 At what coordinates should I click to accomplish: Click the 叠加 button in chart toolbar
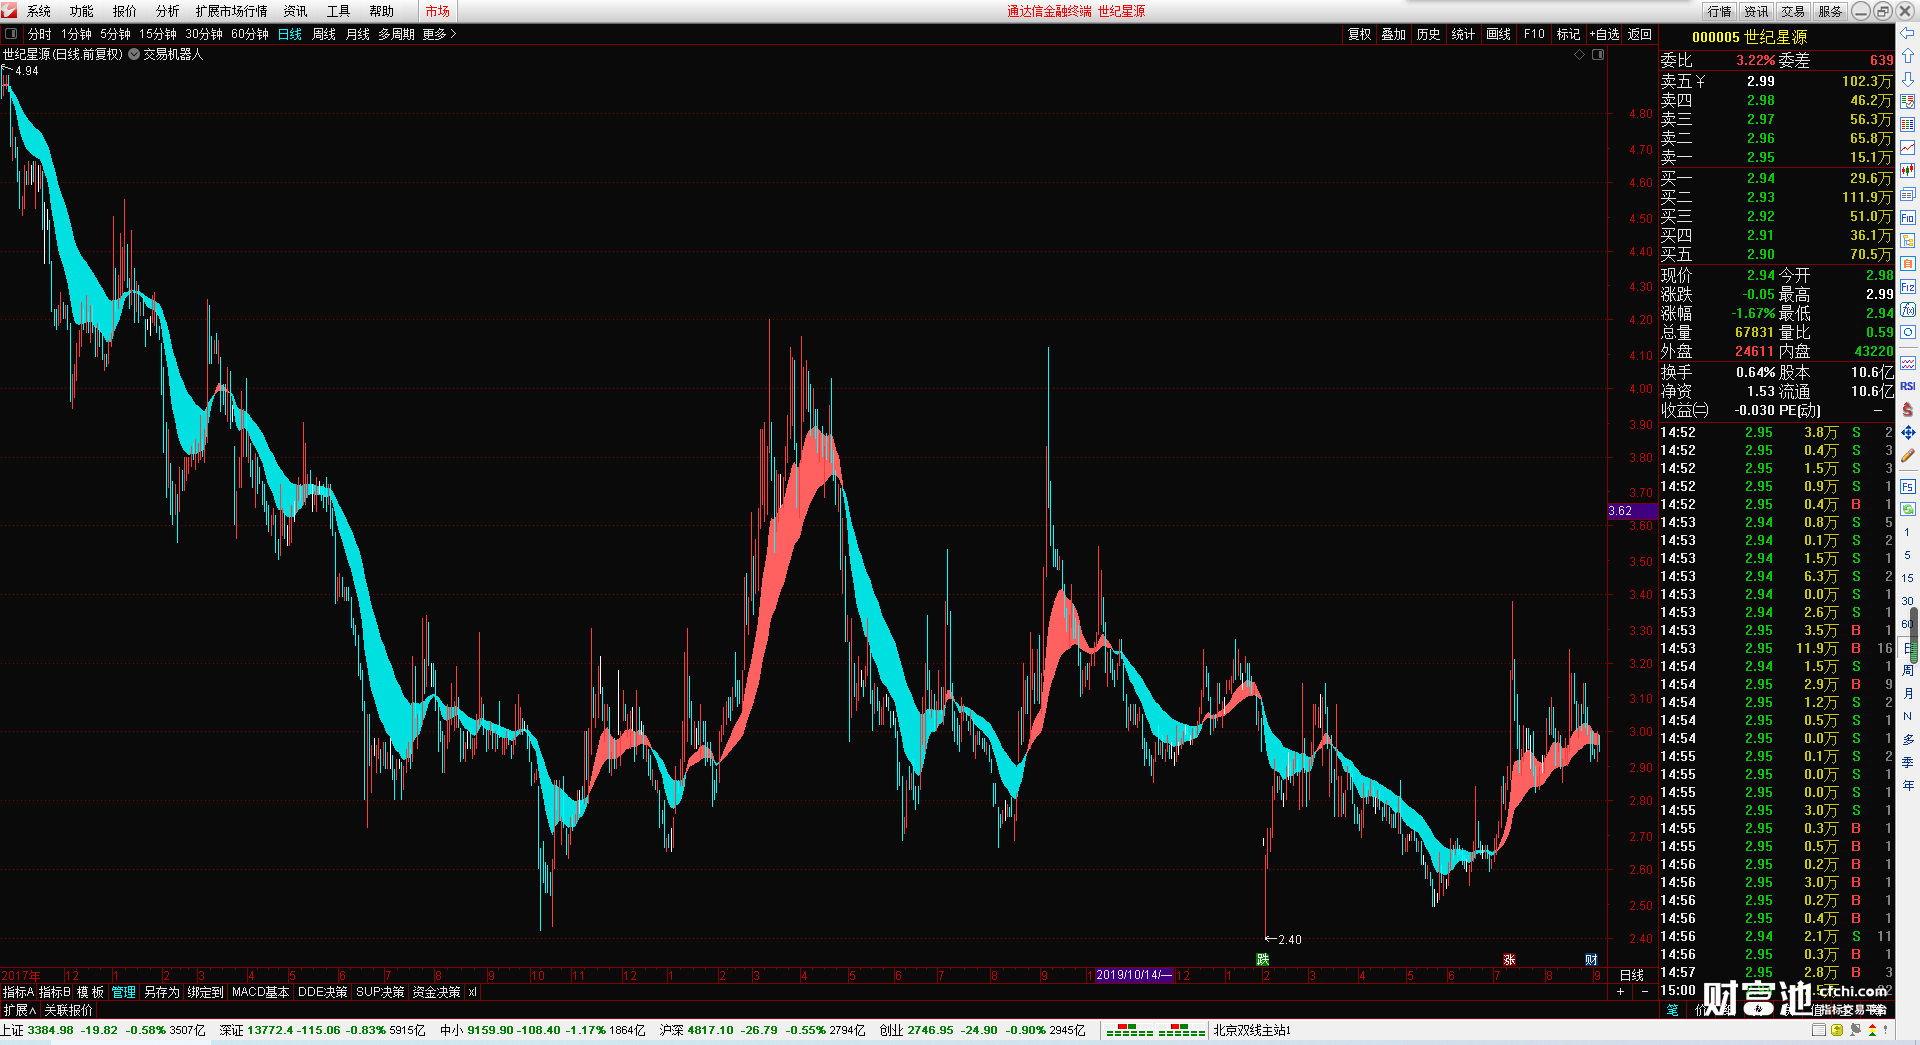point(1394,34)
